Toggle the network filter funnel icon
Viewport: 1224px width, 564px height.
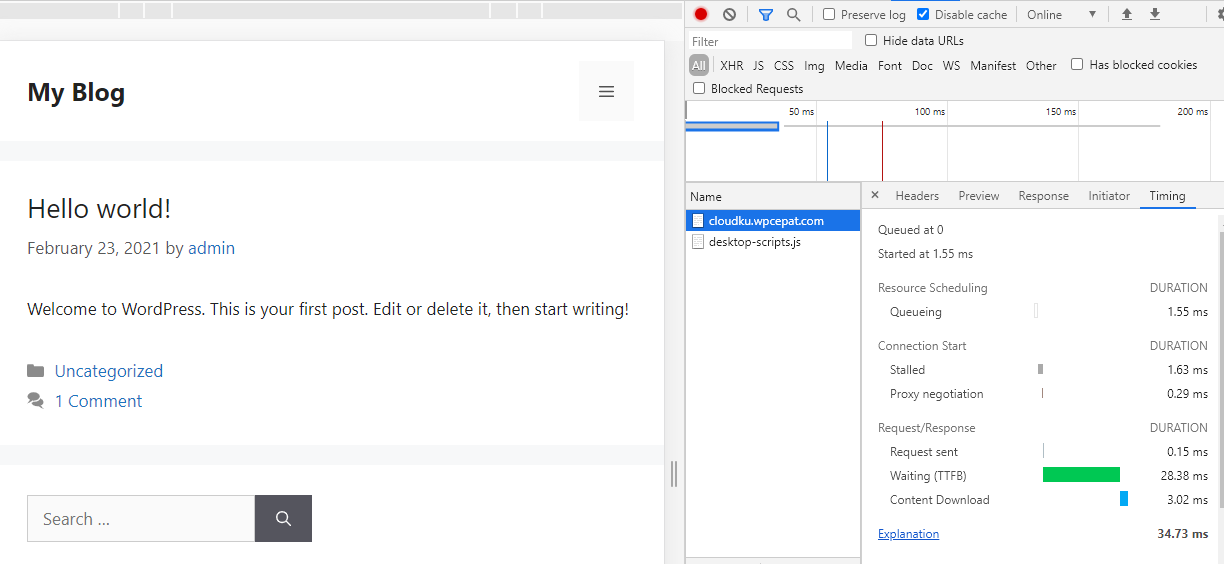(x=765, y=15)
